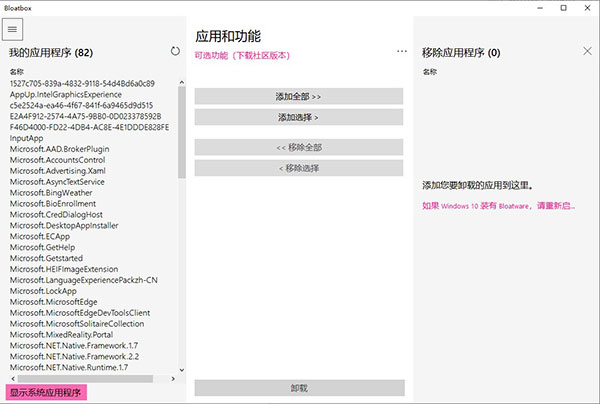Open the 如果 Windows 10 装有 Bloatware link
The image size is (600, 404).
[498, 205]
